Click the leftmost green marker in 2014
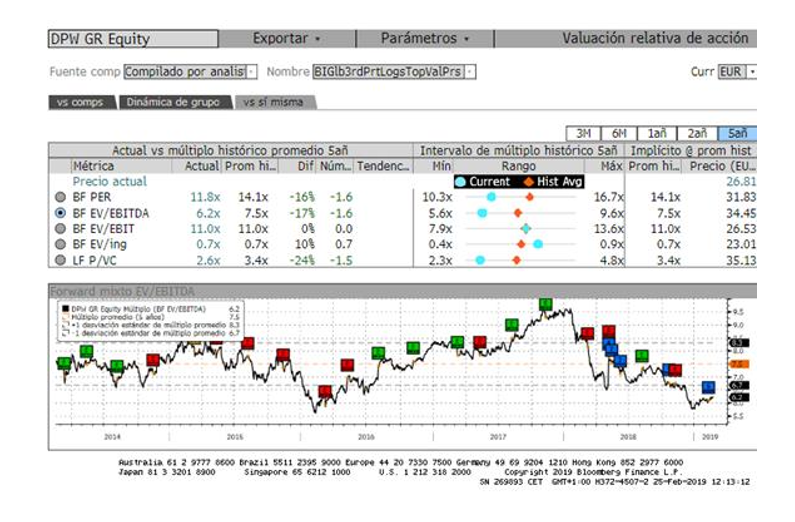Screen dimensions: 795x522 coord(64,363)
